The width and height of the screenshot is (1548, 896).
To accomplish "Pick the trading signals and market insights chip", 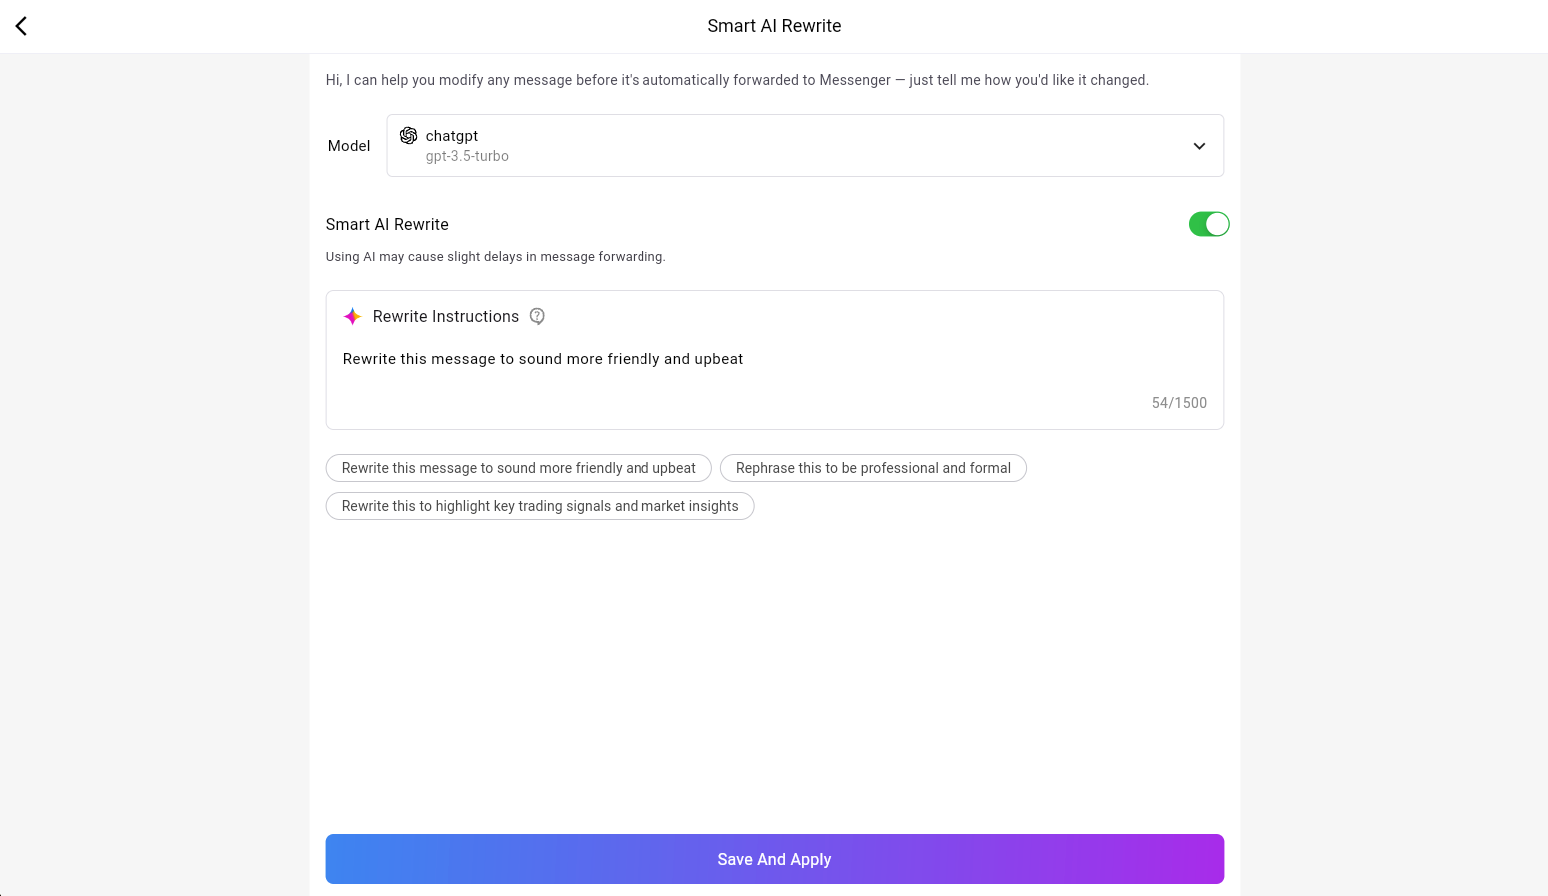I will [x=539, y=506].
